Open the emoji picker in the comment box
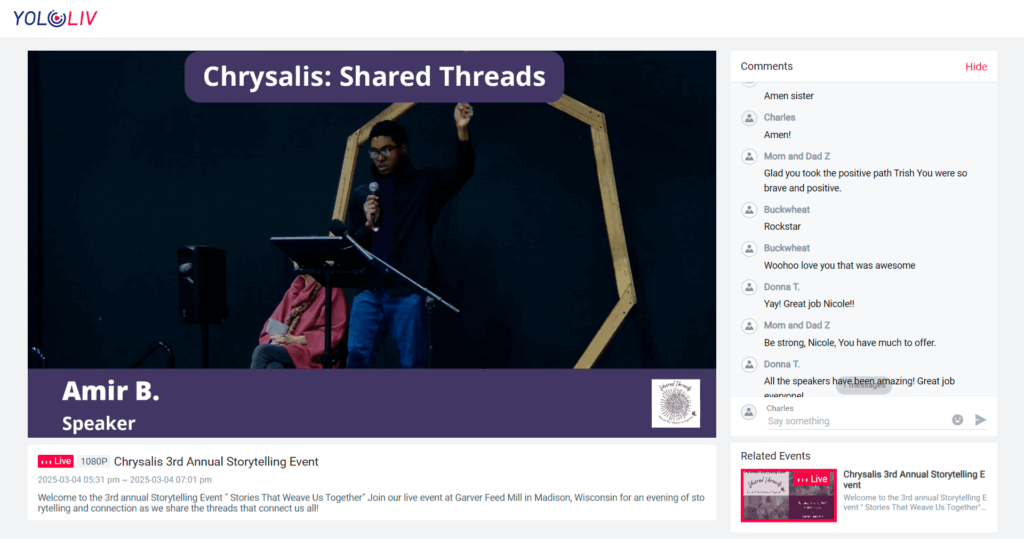The image size is (1024, 539). point(957,420)
